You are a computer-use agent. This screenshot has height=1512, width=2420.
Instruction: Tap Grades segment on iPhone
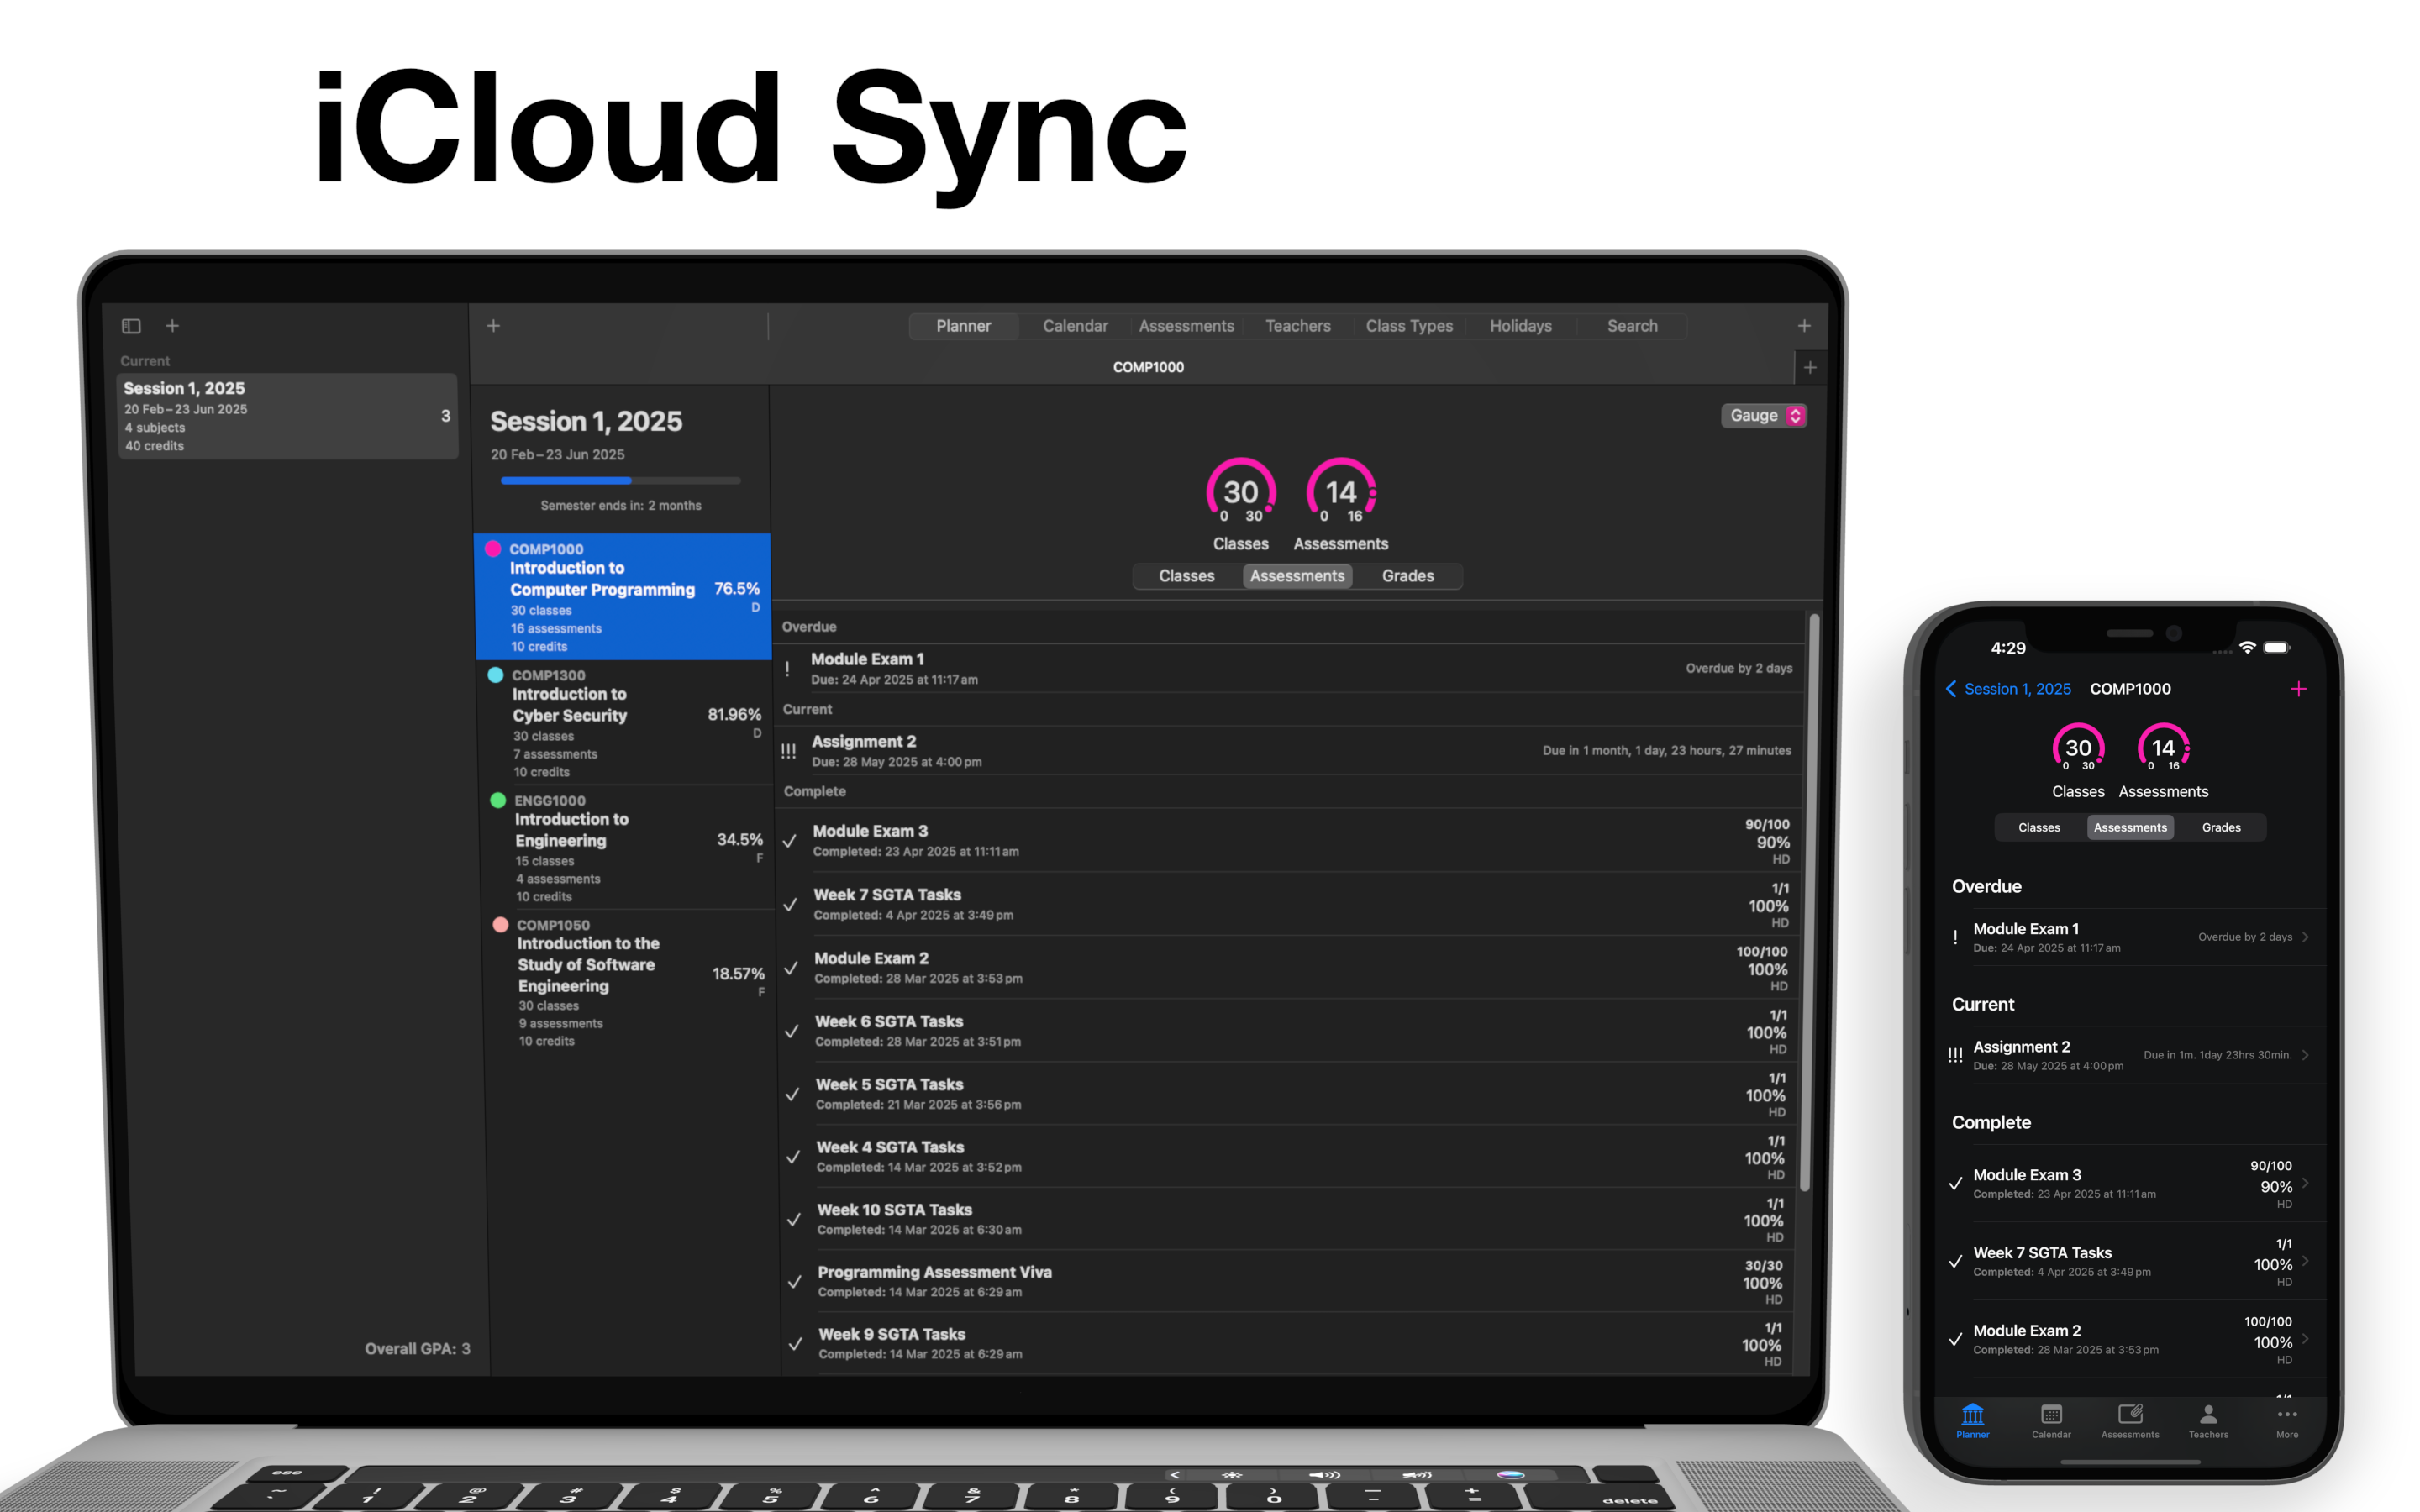(x=2221, y=827)
